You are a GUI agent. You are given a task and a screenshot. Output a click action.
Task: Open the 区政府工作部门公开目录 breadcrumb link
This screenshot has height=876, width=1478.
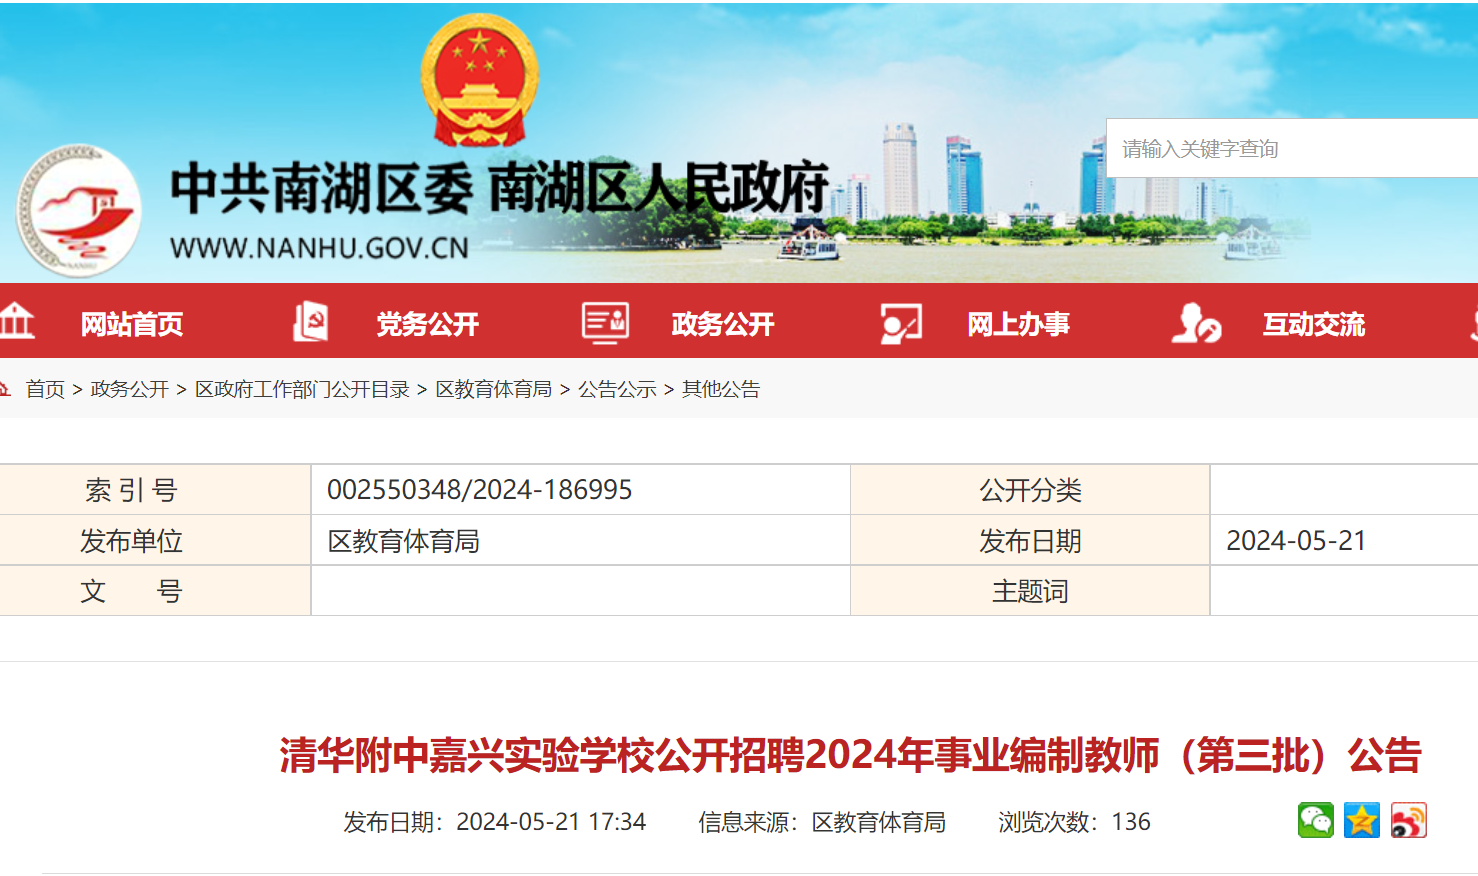point(302,389)
